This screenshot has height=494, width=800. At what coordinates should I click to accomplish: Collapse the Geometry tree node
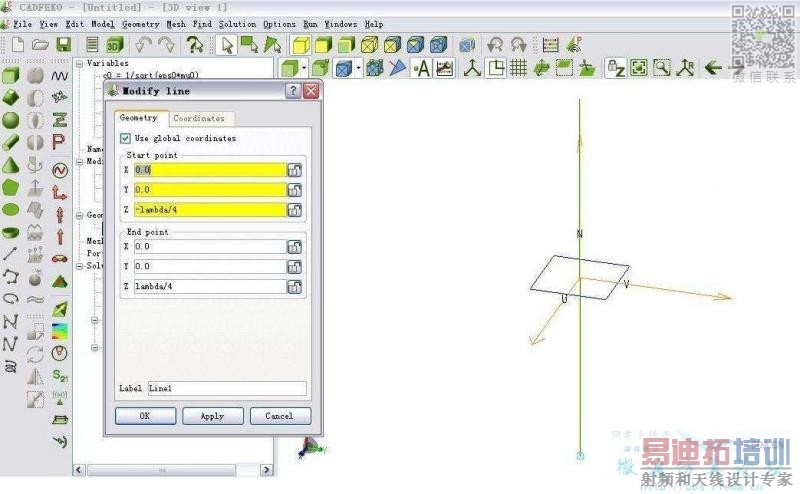click(x=80, y=215)
